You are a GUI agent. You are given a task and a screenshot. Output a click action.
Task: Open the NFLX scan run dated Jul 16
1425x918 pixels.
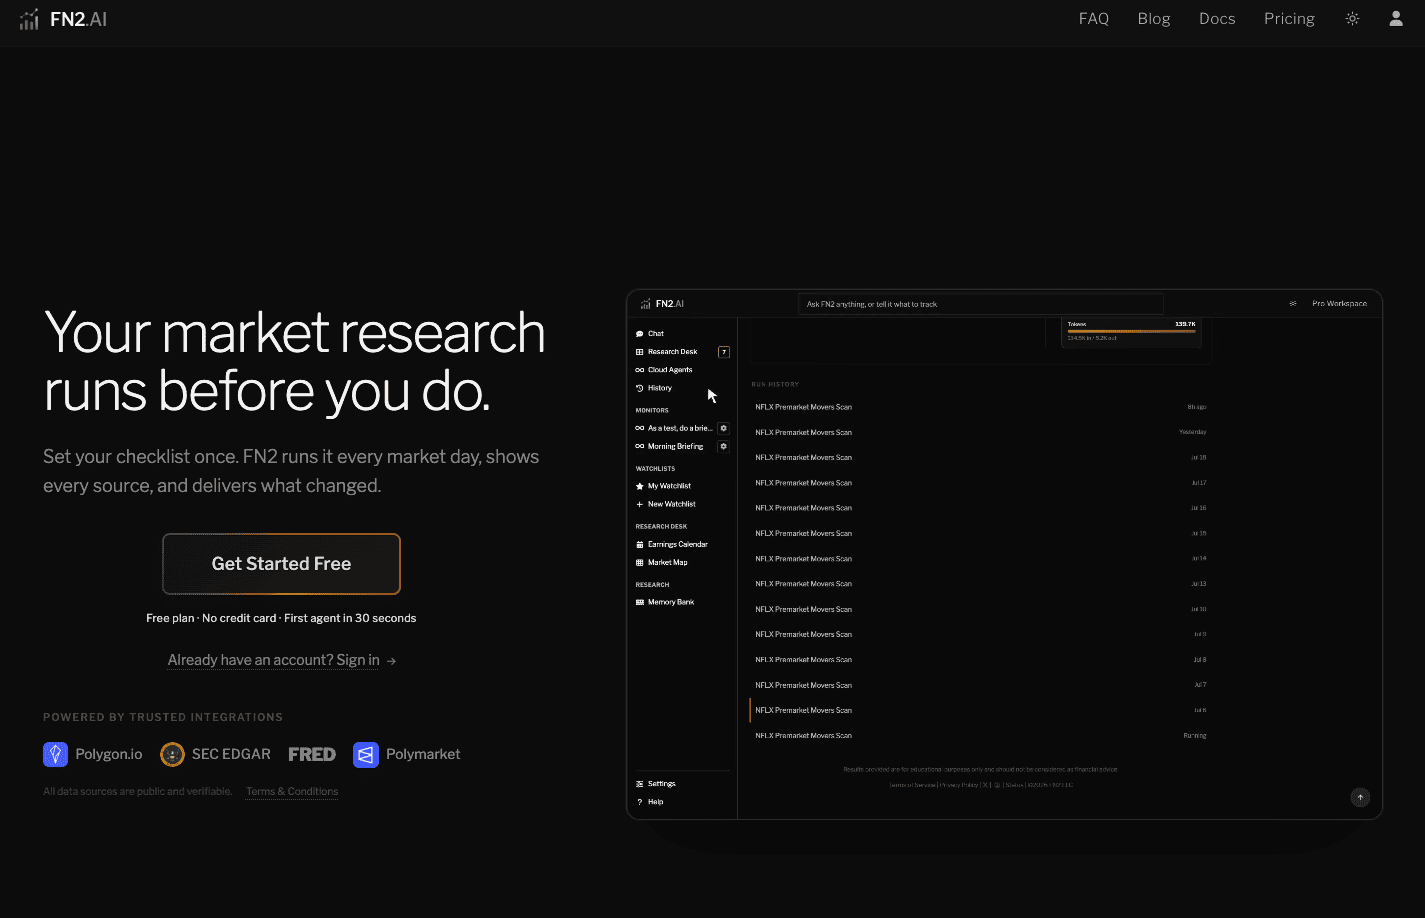[x=980, y=508]
